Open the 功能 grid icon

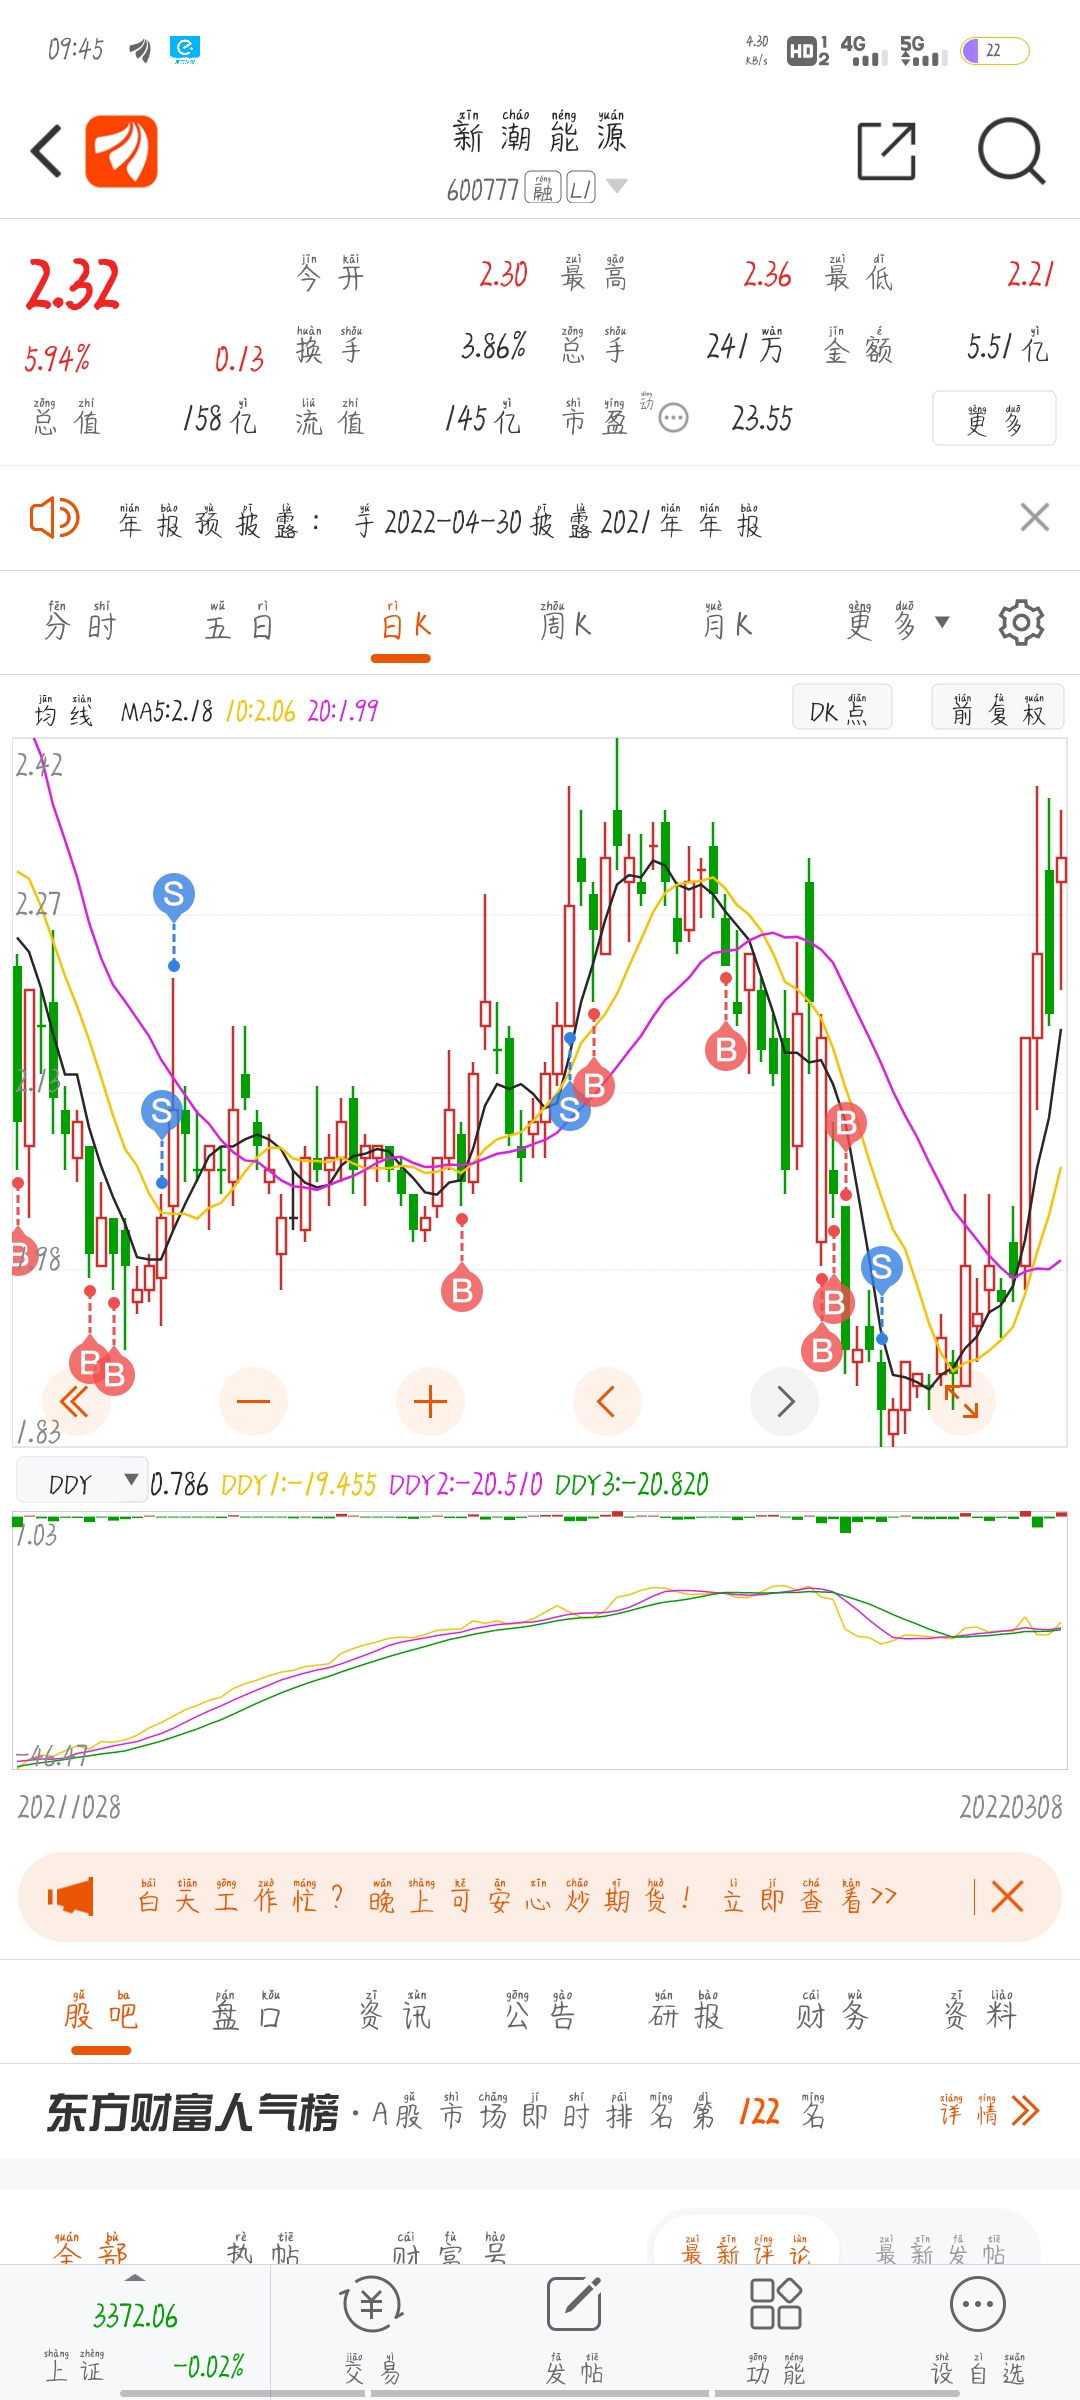click(x=776, y=2332)
